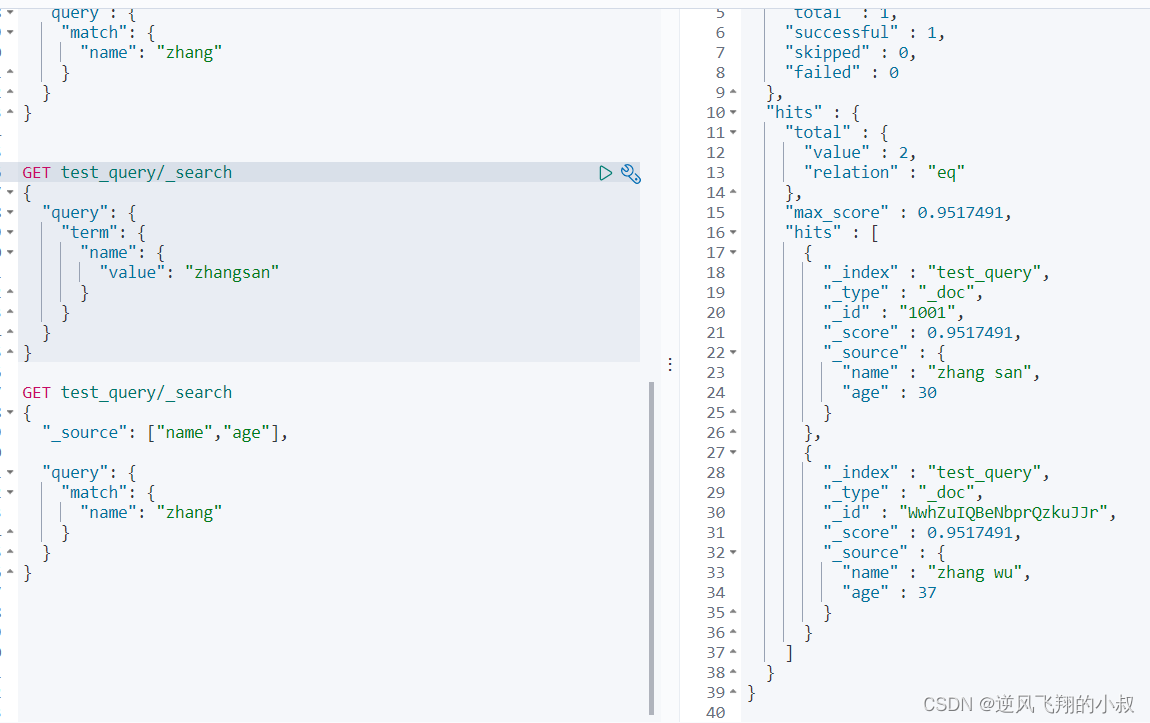Collapse the "_source" block on line 32

(734, 553)
